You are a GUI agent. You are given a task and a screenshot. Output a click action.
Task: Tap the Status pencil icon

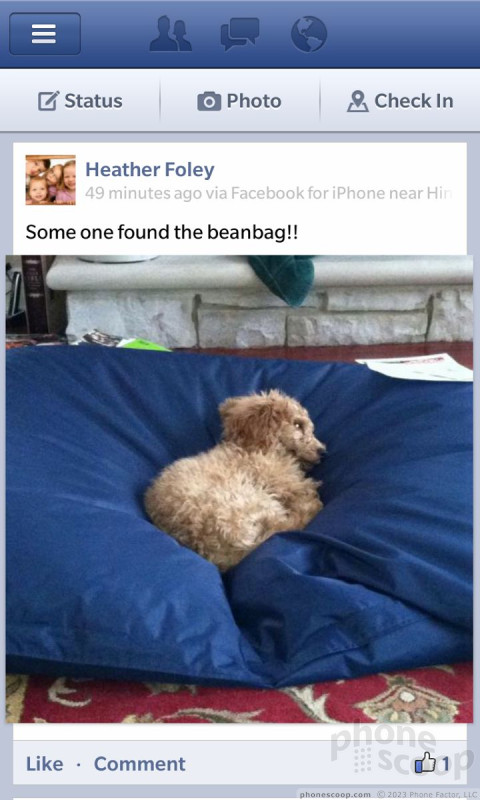49,101
